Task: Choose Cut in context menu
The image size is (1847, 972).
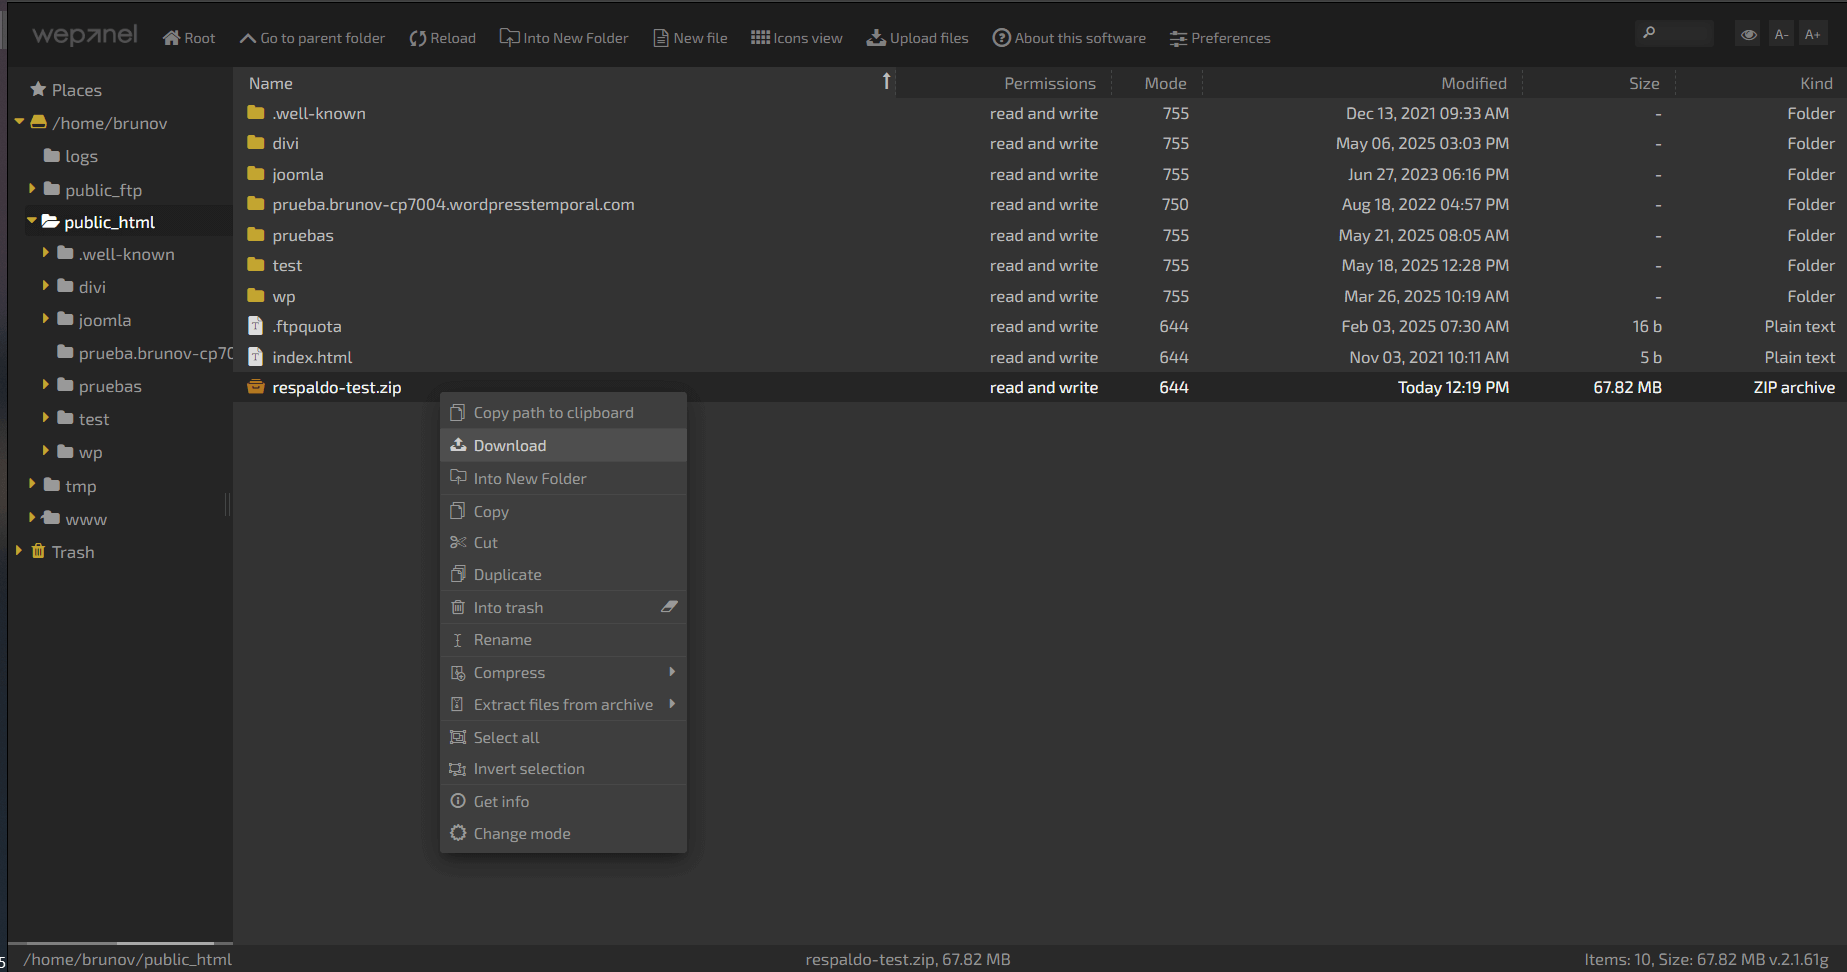Action: [x=563, y=542]
